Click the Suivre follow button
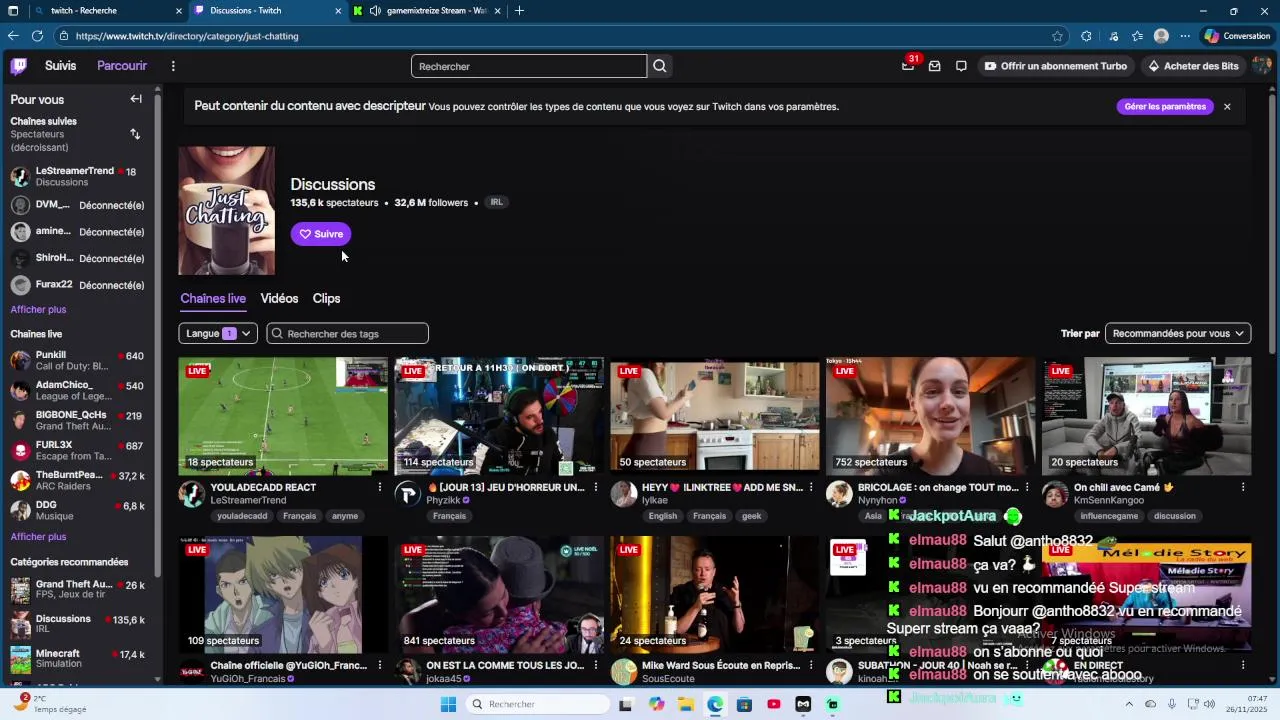The image size is (1280, 720). coord(321,234)
